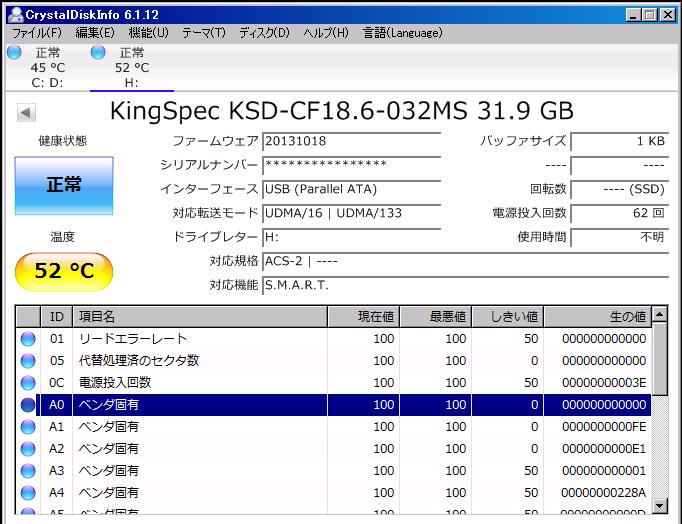Click the power on count 62 回 field

[620, 213]
